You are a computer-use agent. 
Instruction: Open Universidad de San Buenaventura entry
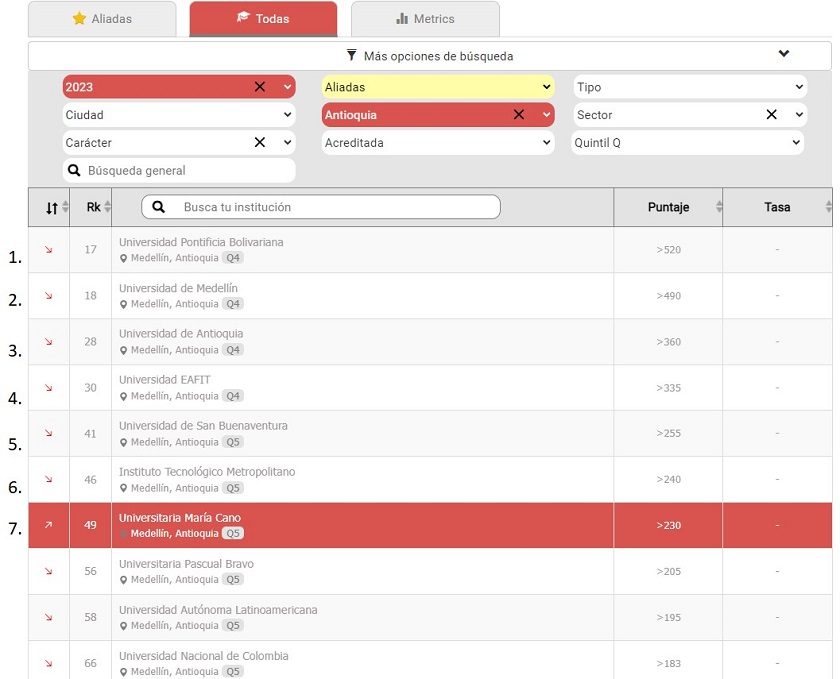(x=203, y=426)
